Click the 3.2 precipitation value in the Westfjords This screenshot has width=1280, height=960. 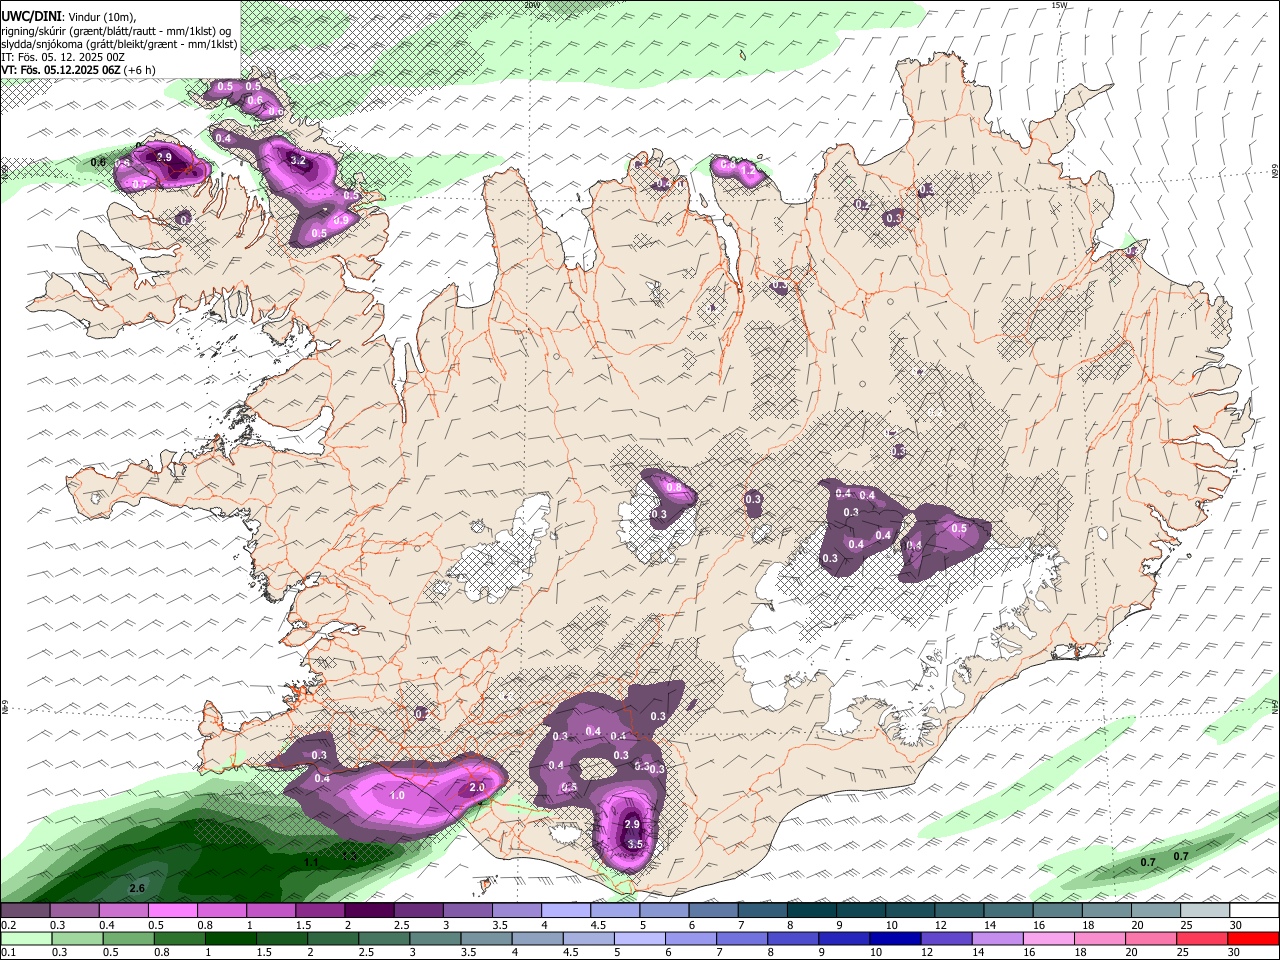pos(297,160)
